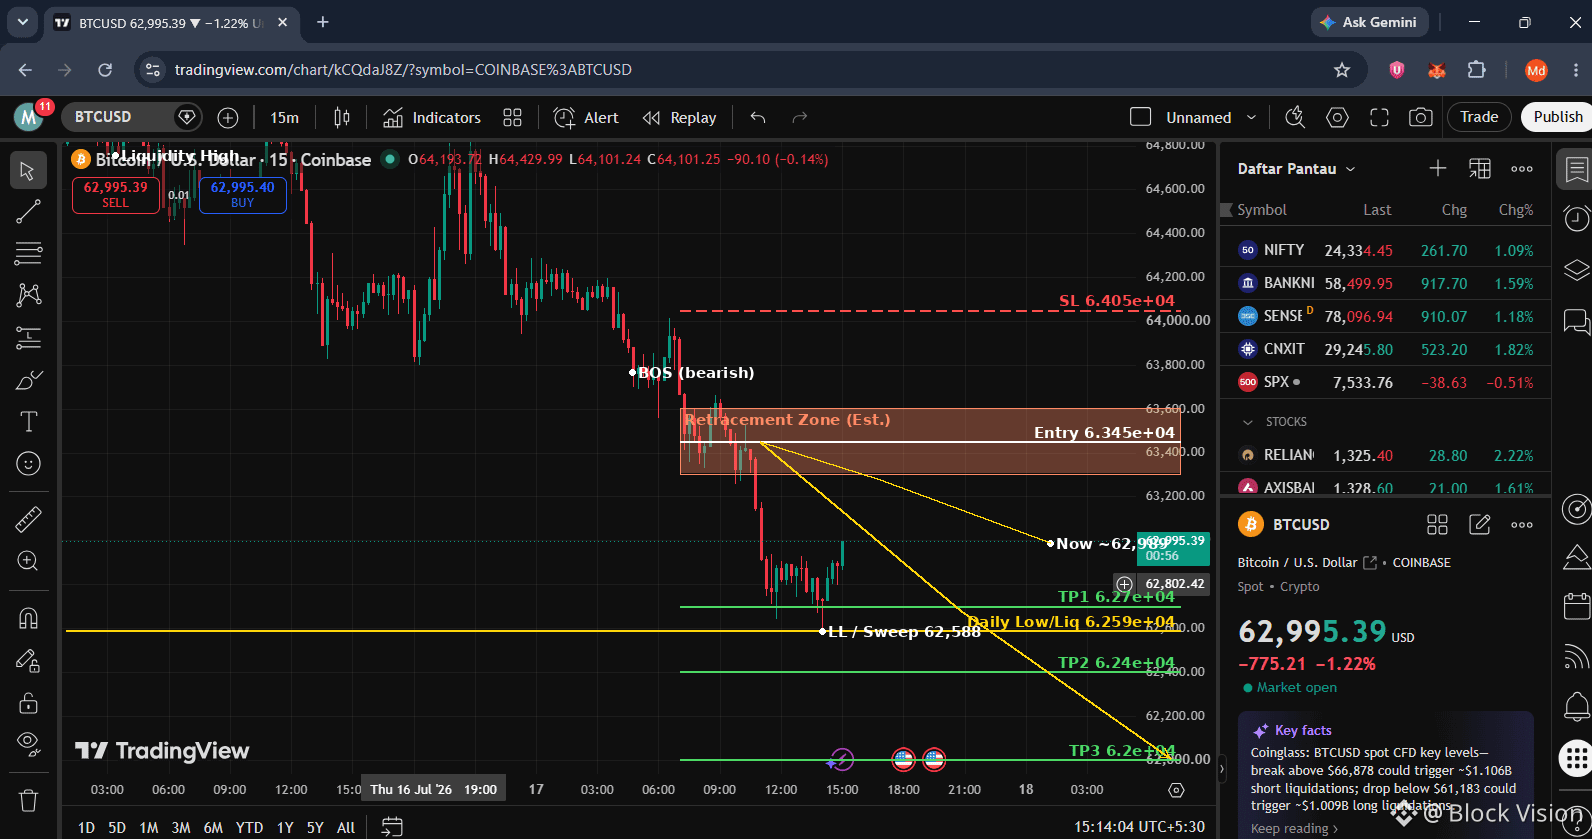Take a chart snapshot with camera

coord(1420,118)
